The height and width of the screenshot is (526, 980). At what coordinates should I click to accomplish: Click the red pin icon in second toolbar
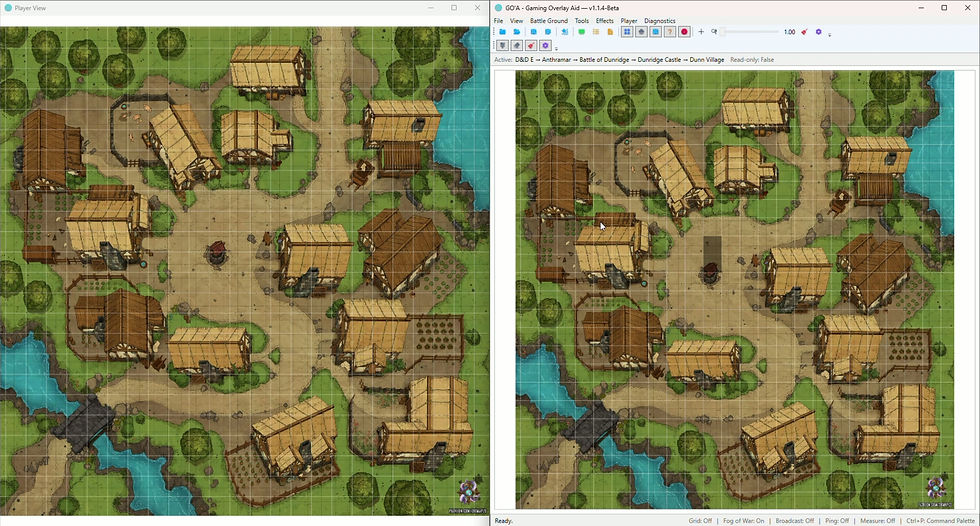pyautogui.click(x=531, y=46)
